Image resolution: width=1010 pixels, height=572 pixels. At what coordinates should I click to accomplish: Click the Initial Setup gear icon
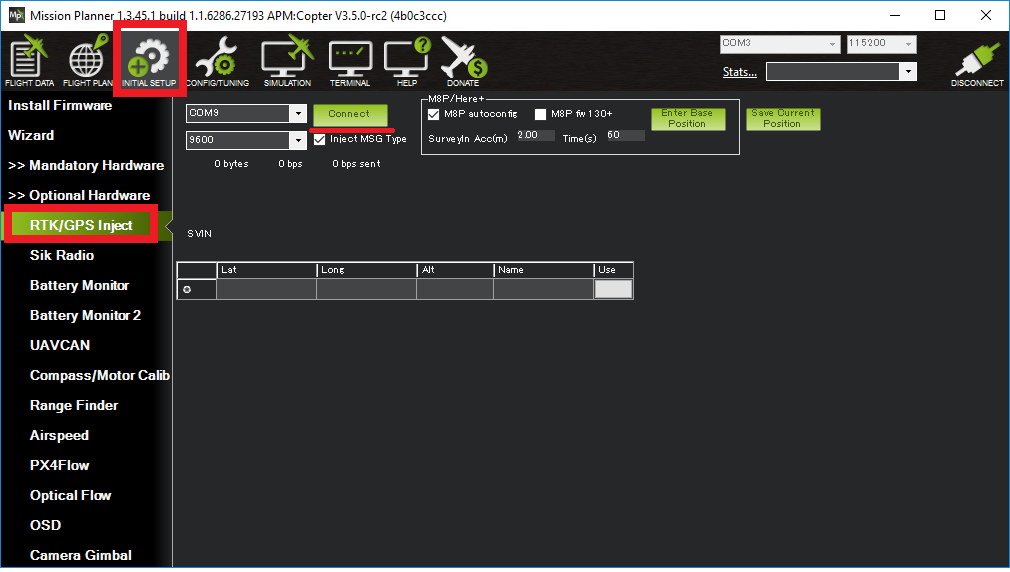click(x=149, y=61)
